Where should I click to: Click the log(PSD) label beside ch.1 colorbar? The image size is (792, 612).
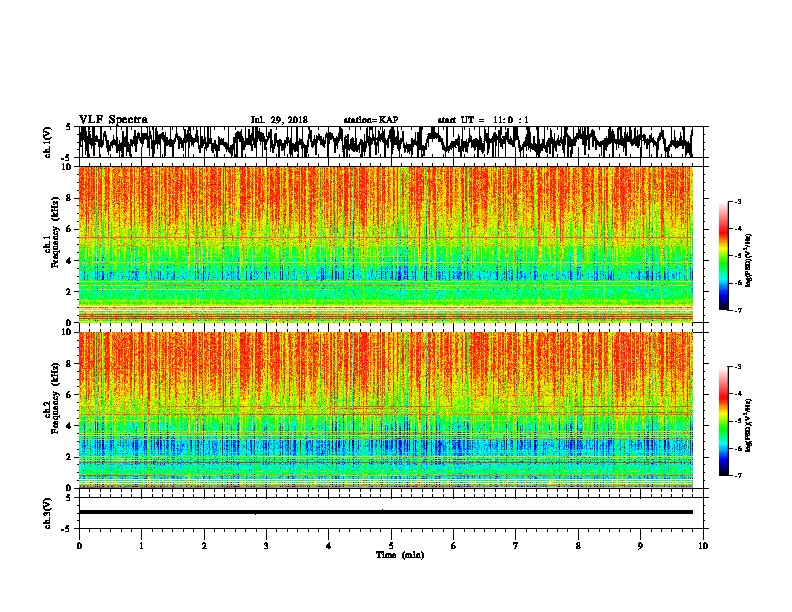(x=750, y=261)
